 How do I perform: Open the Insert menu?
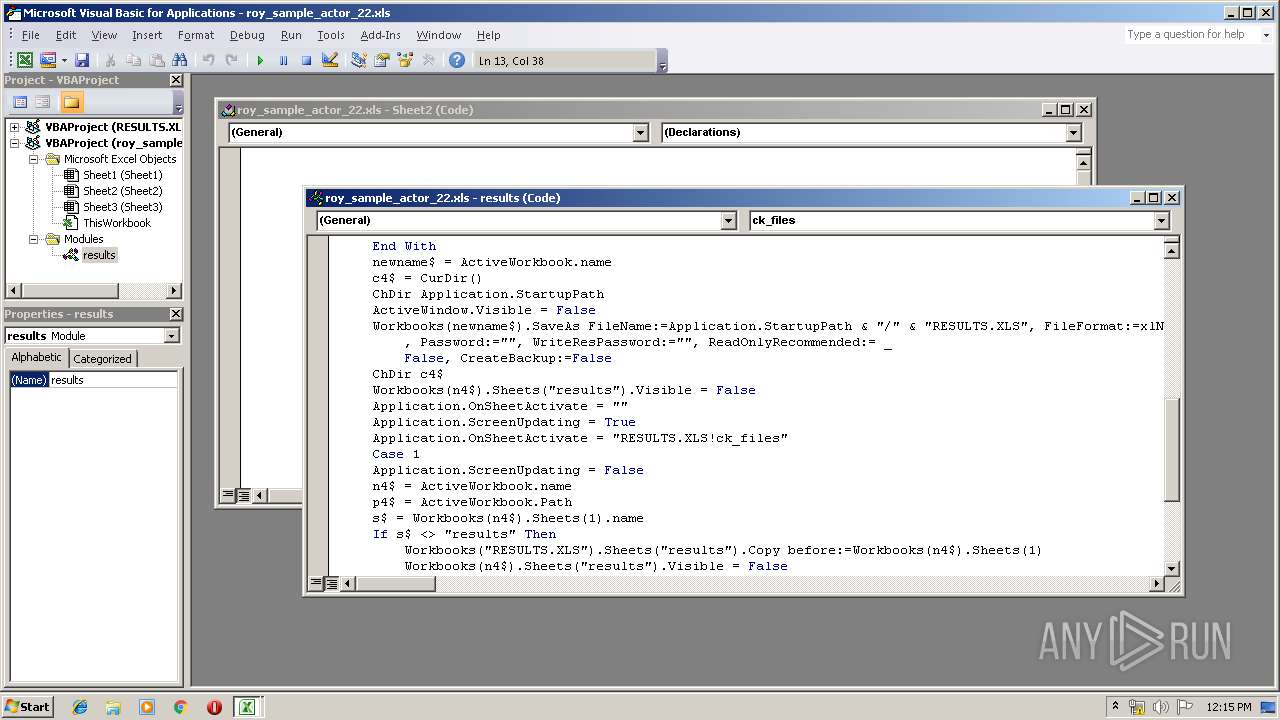pyautogui.click(x=147, y=35)
